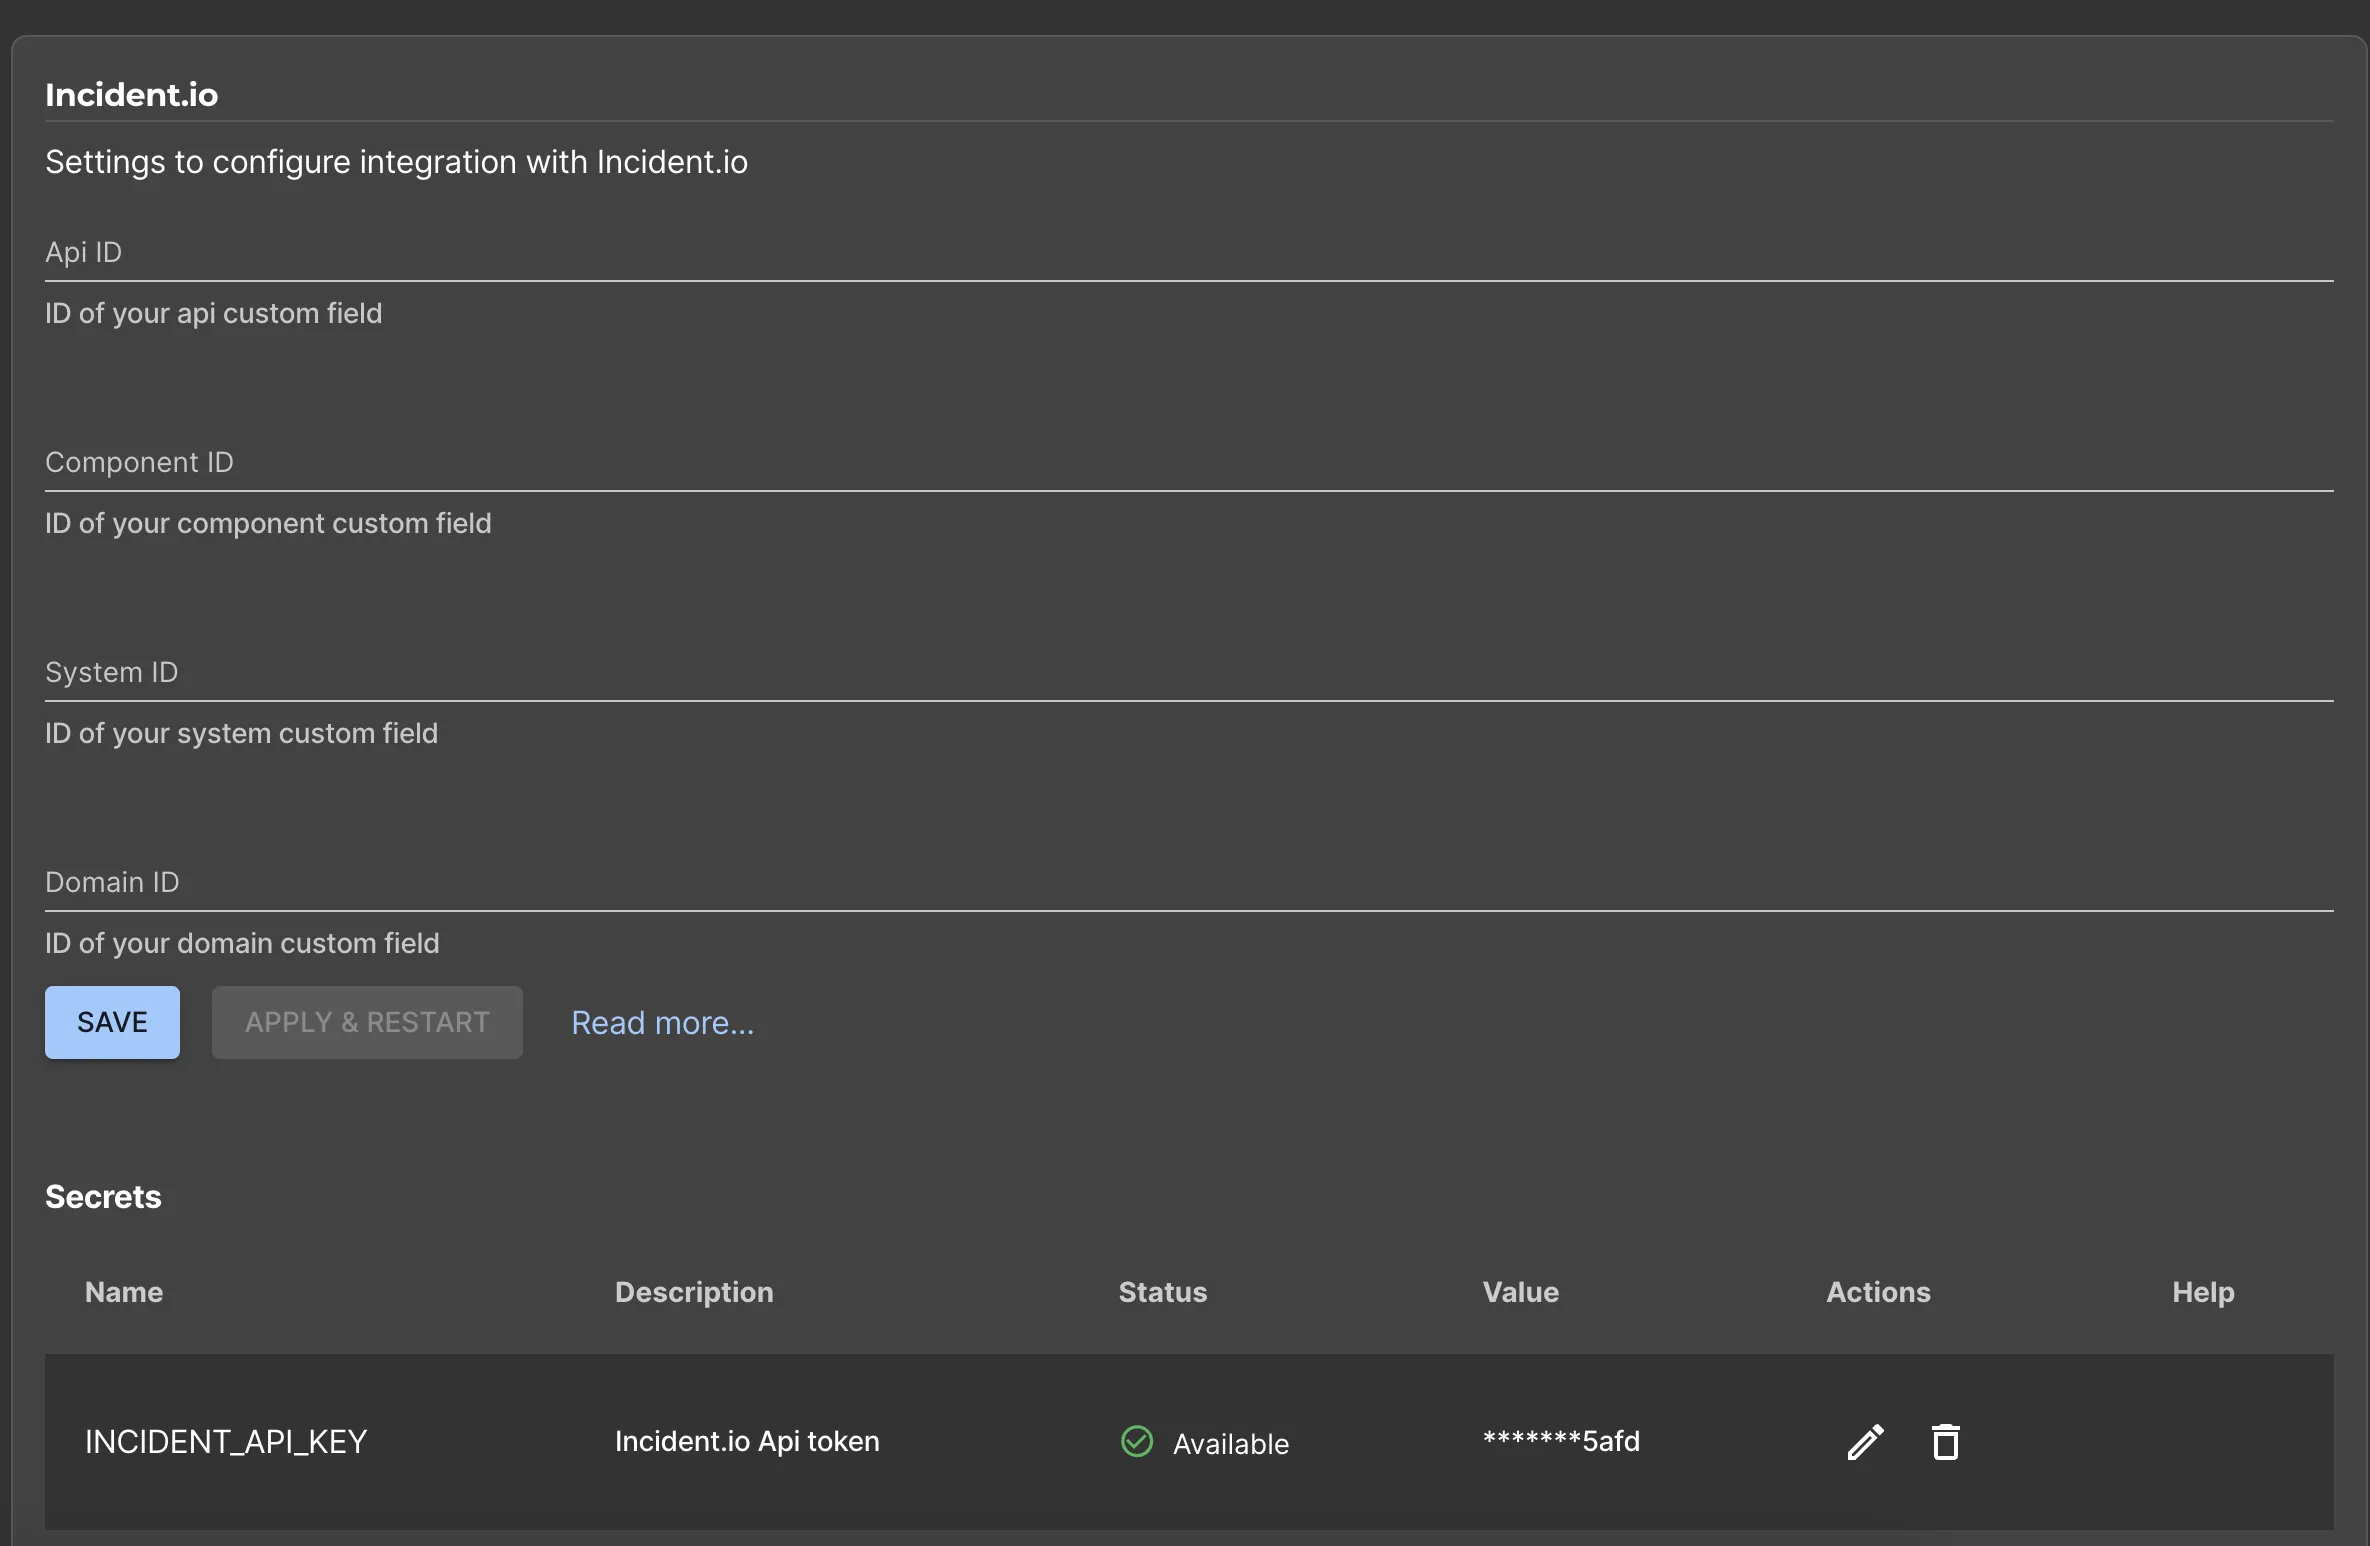Click the Actions column header

coord(1877,1292)
